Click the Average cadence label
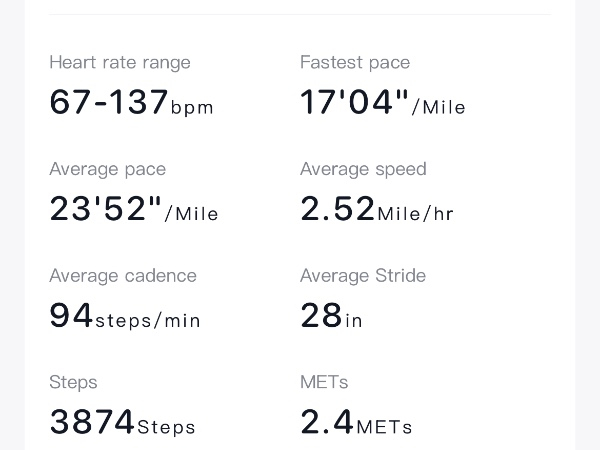Image resolution: width=600 pixels, height=450 pixels. 123,276
